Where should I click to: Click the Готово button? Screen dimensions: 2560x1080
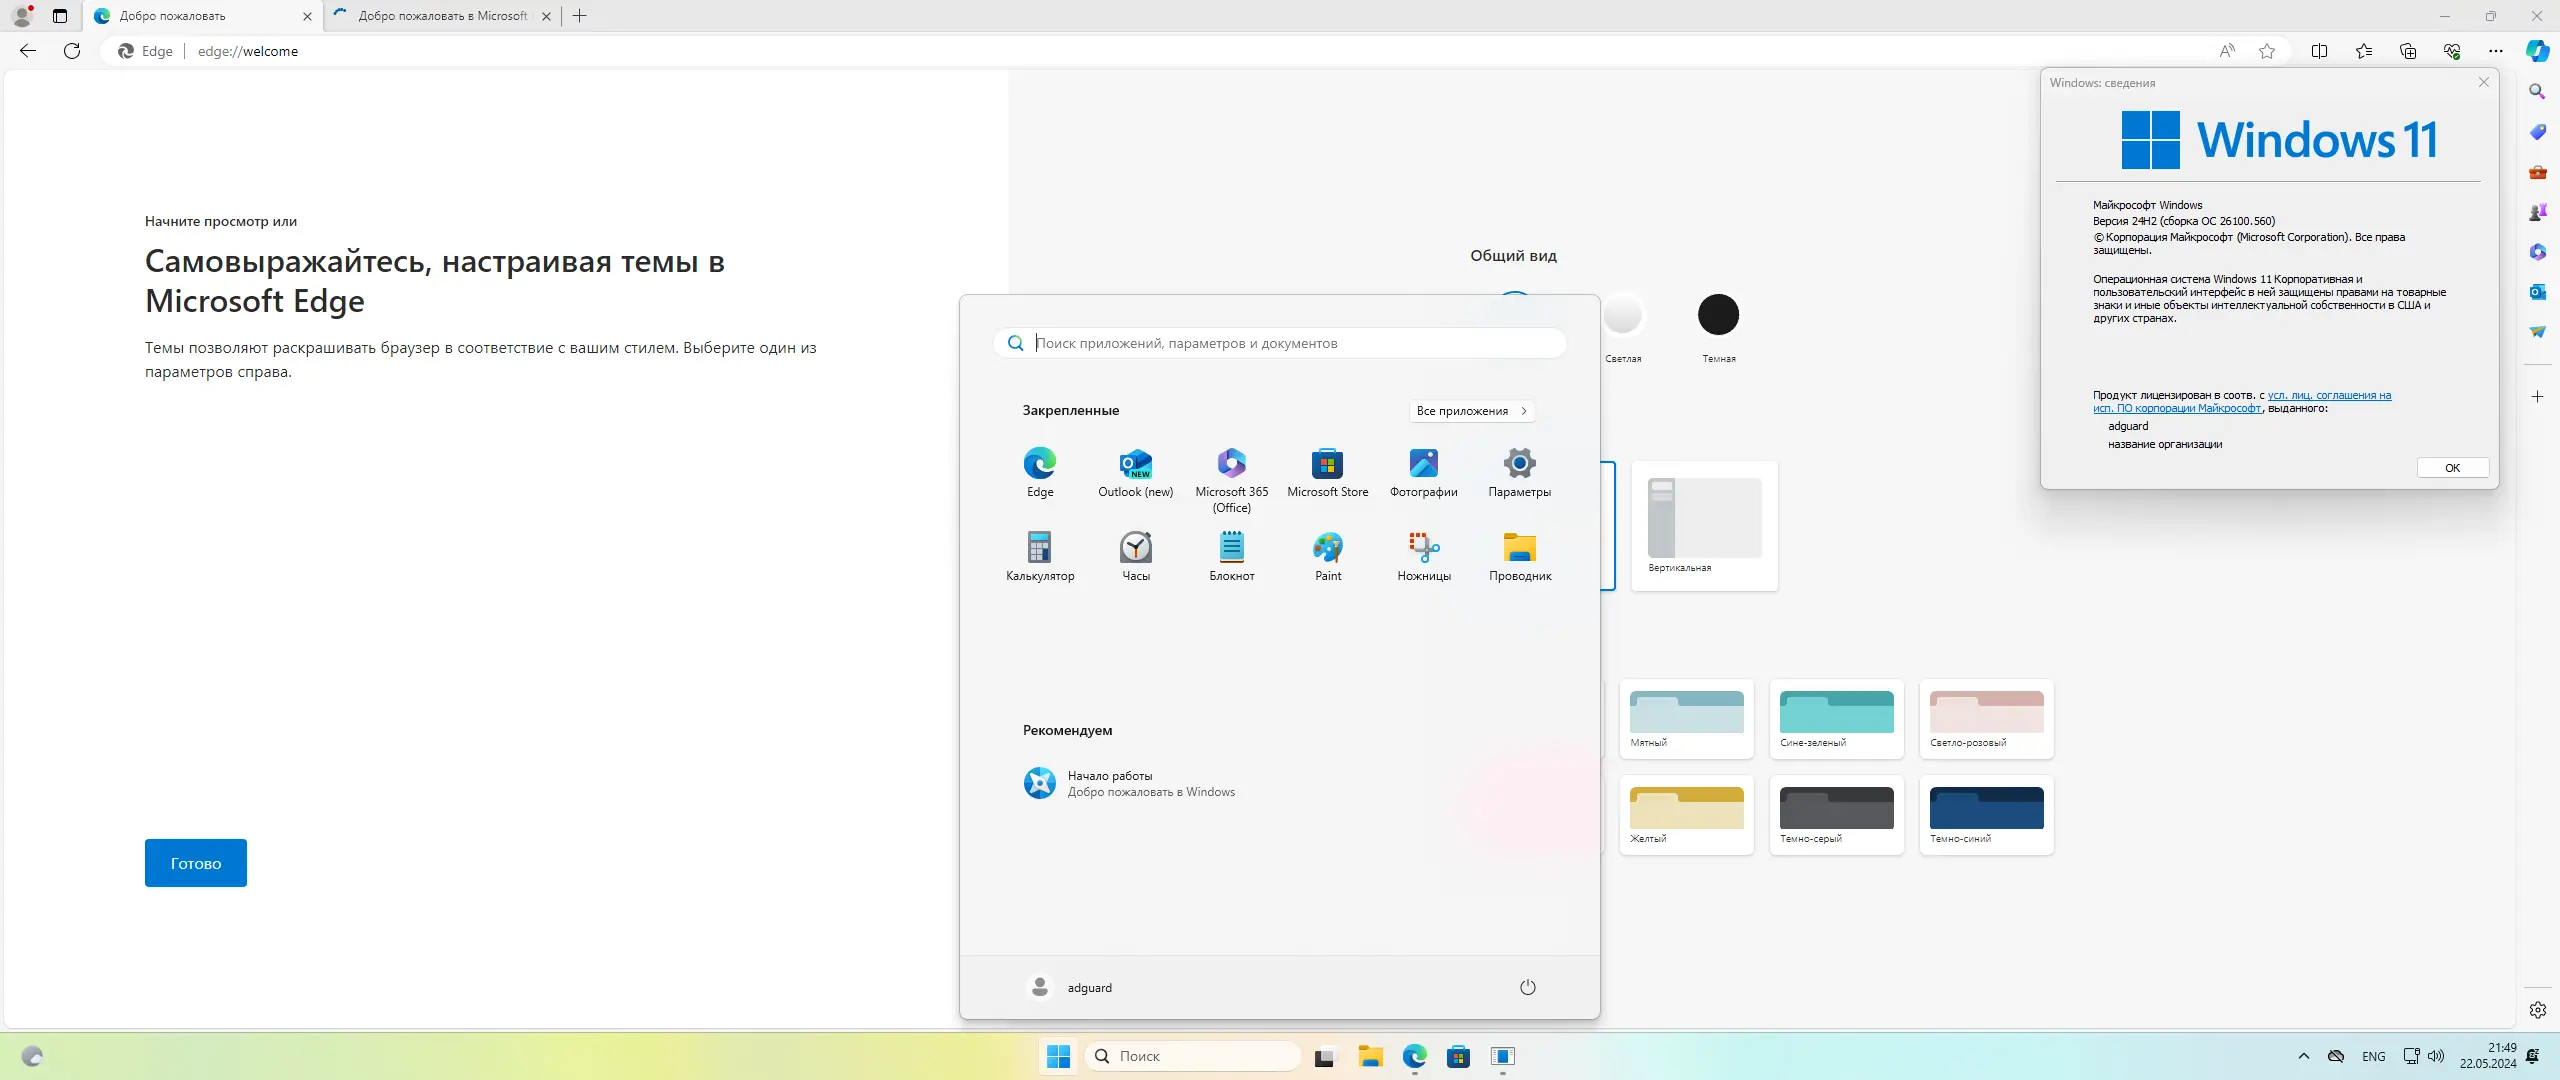pos(195,863)
